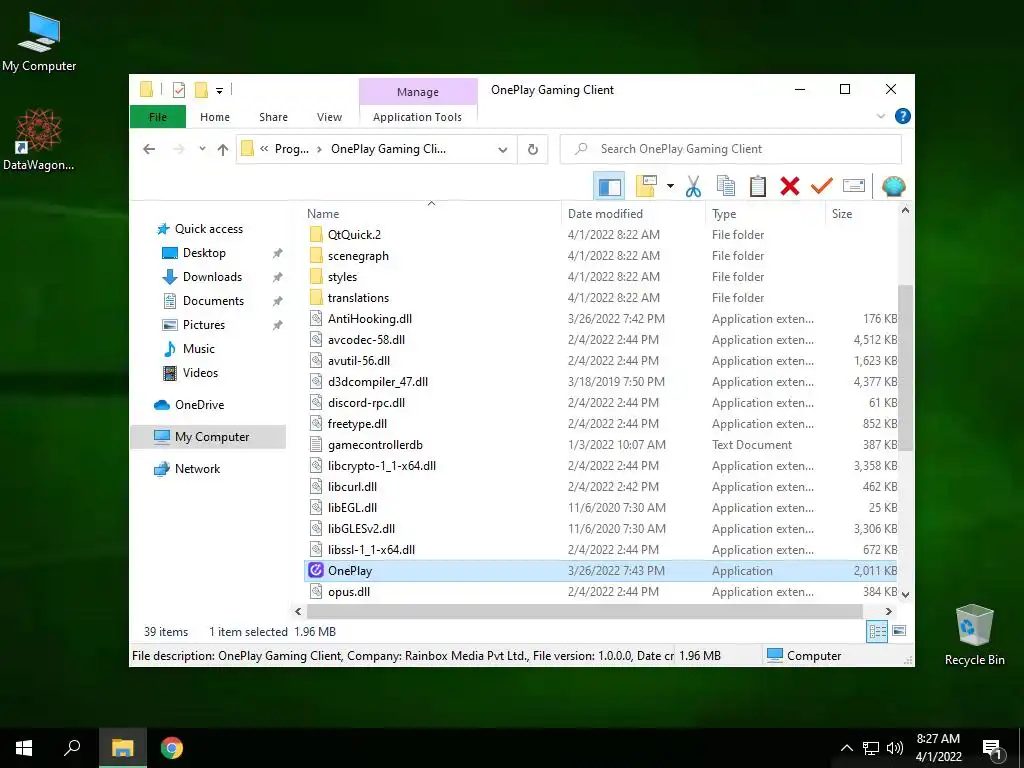Click the blue Help question mark icon
The image size is (1024, 768).
point(903,116)
